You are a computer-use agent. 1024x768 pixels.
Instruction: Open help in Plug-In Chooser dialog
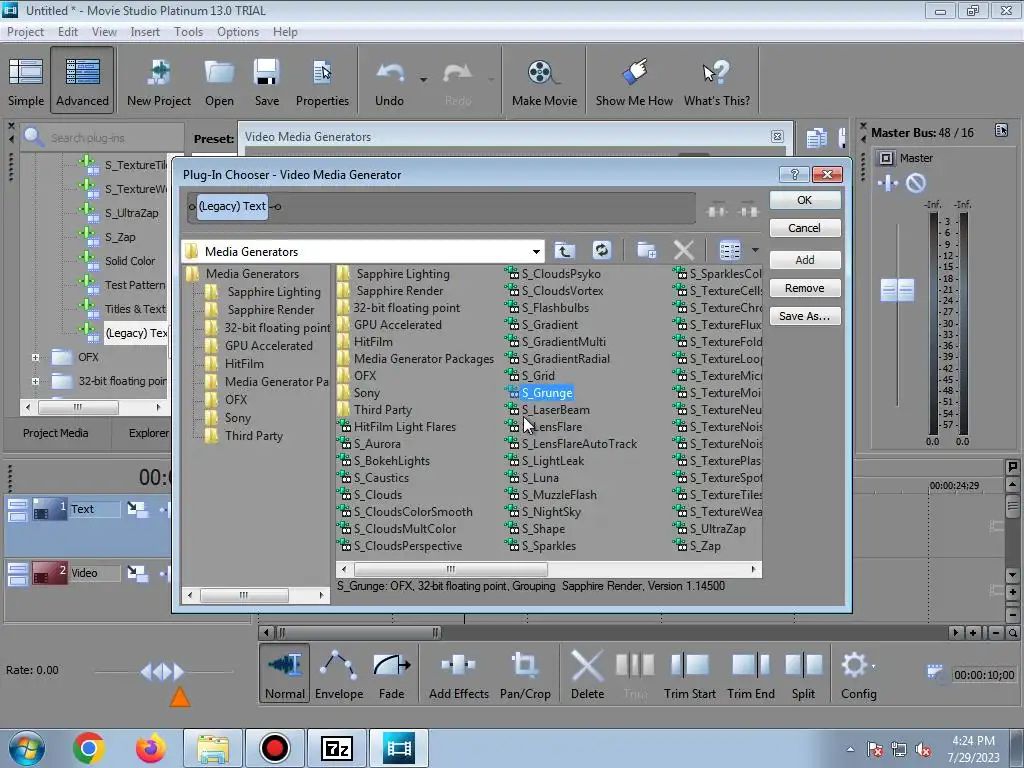(x=794, y=174)
